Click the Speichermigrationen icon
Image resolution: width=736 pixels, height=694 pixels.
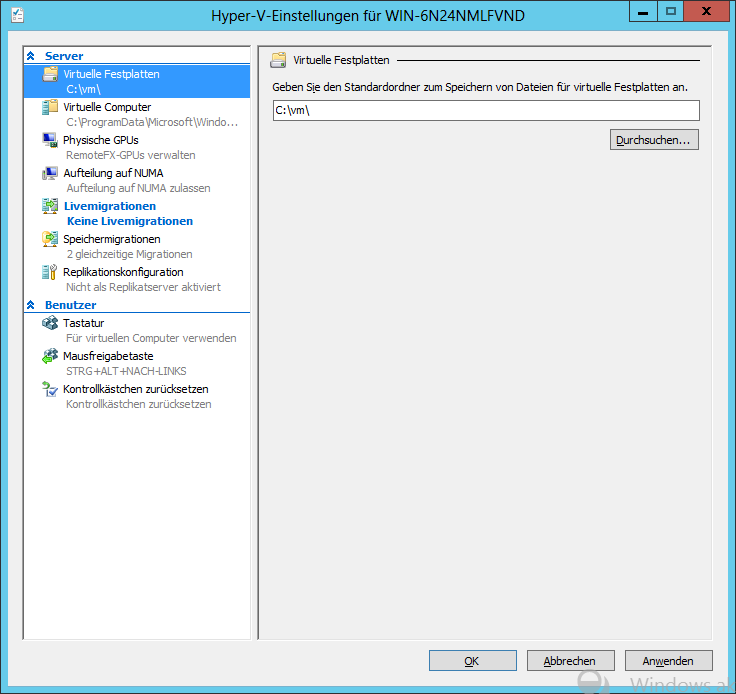50,240
